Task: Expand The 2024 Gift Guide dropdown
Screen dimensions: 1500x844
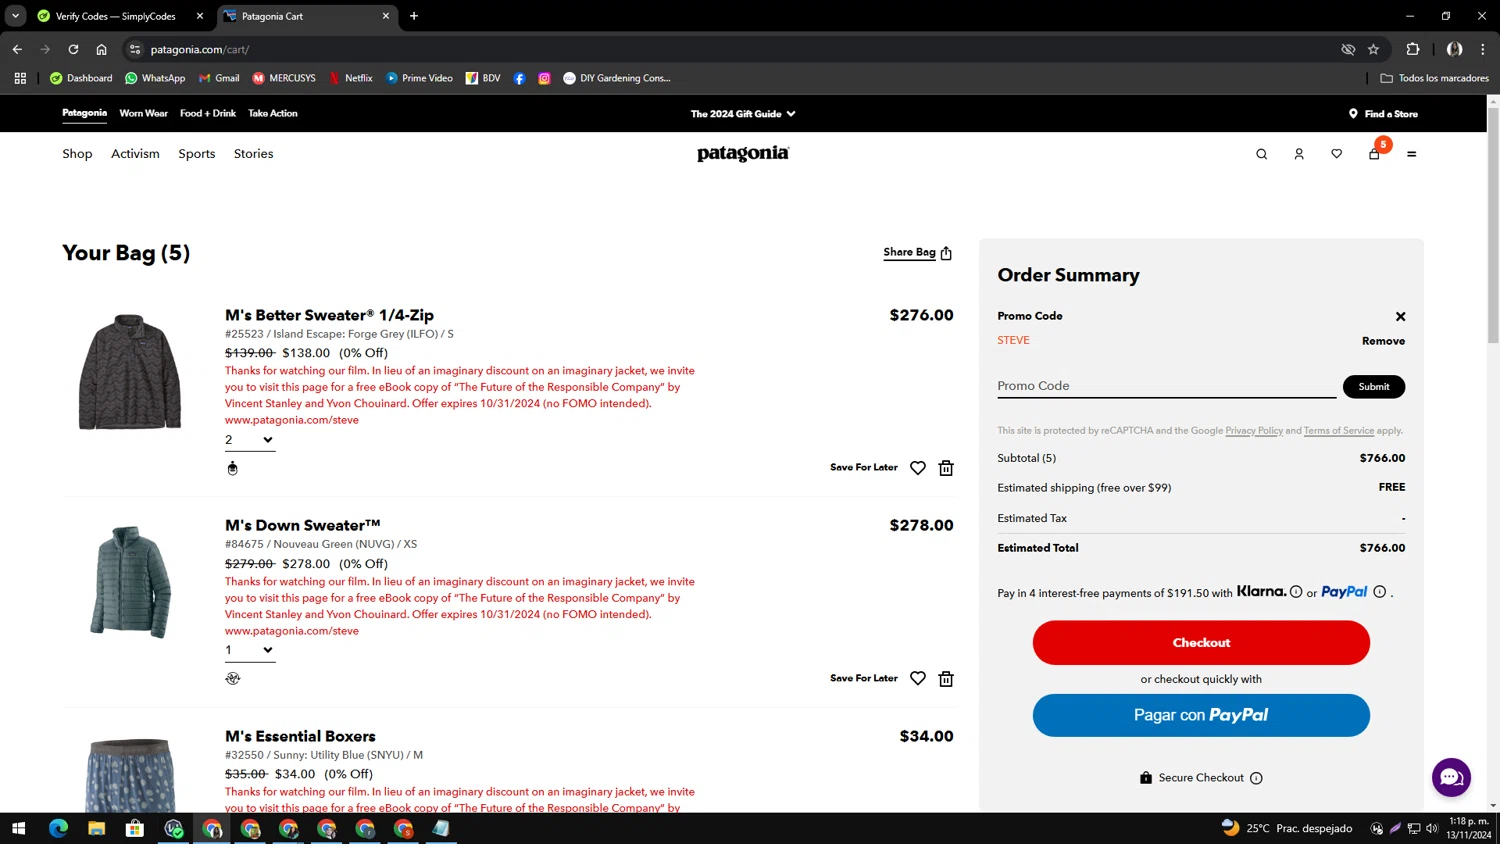Action: 743,114
